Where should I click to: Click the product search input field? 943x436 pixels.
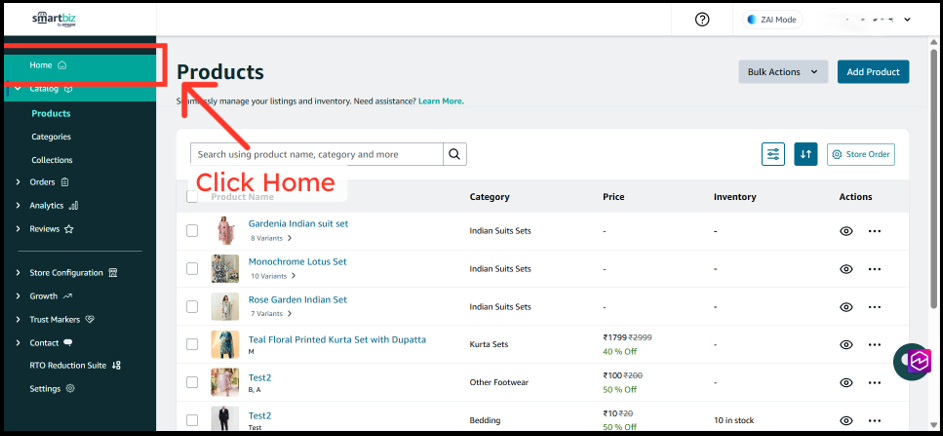pos(316,154)
